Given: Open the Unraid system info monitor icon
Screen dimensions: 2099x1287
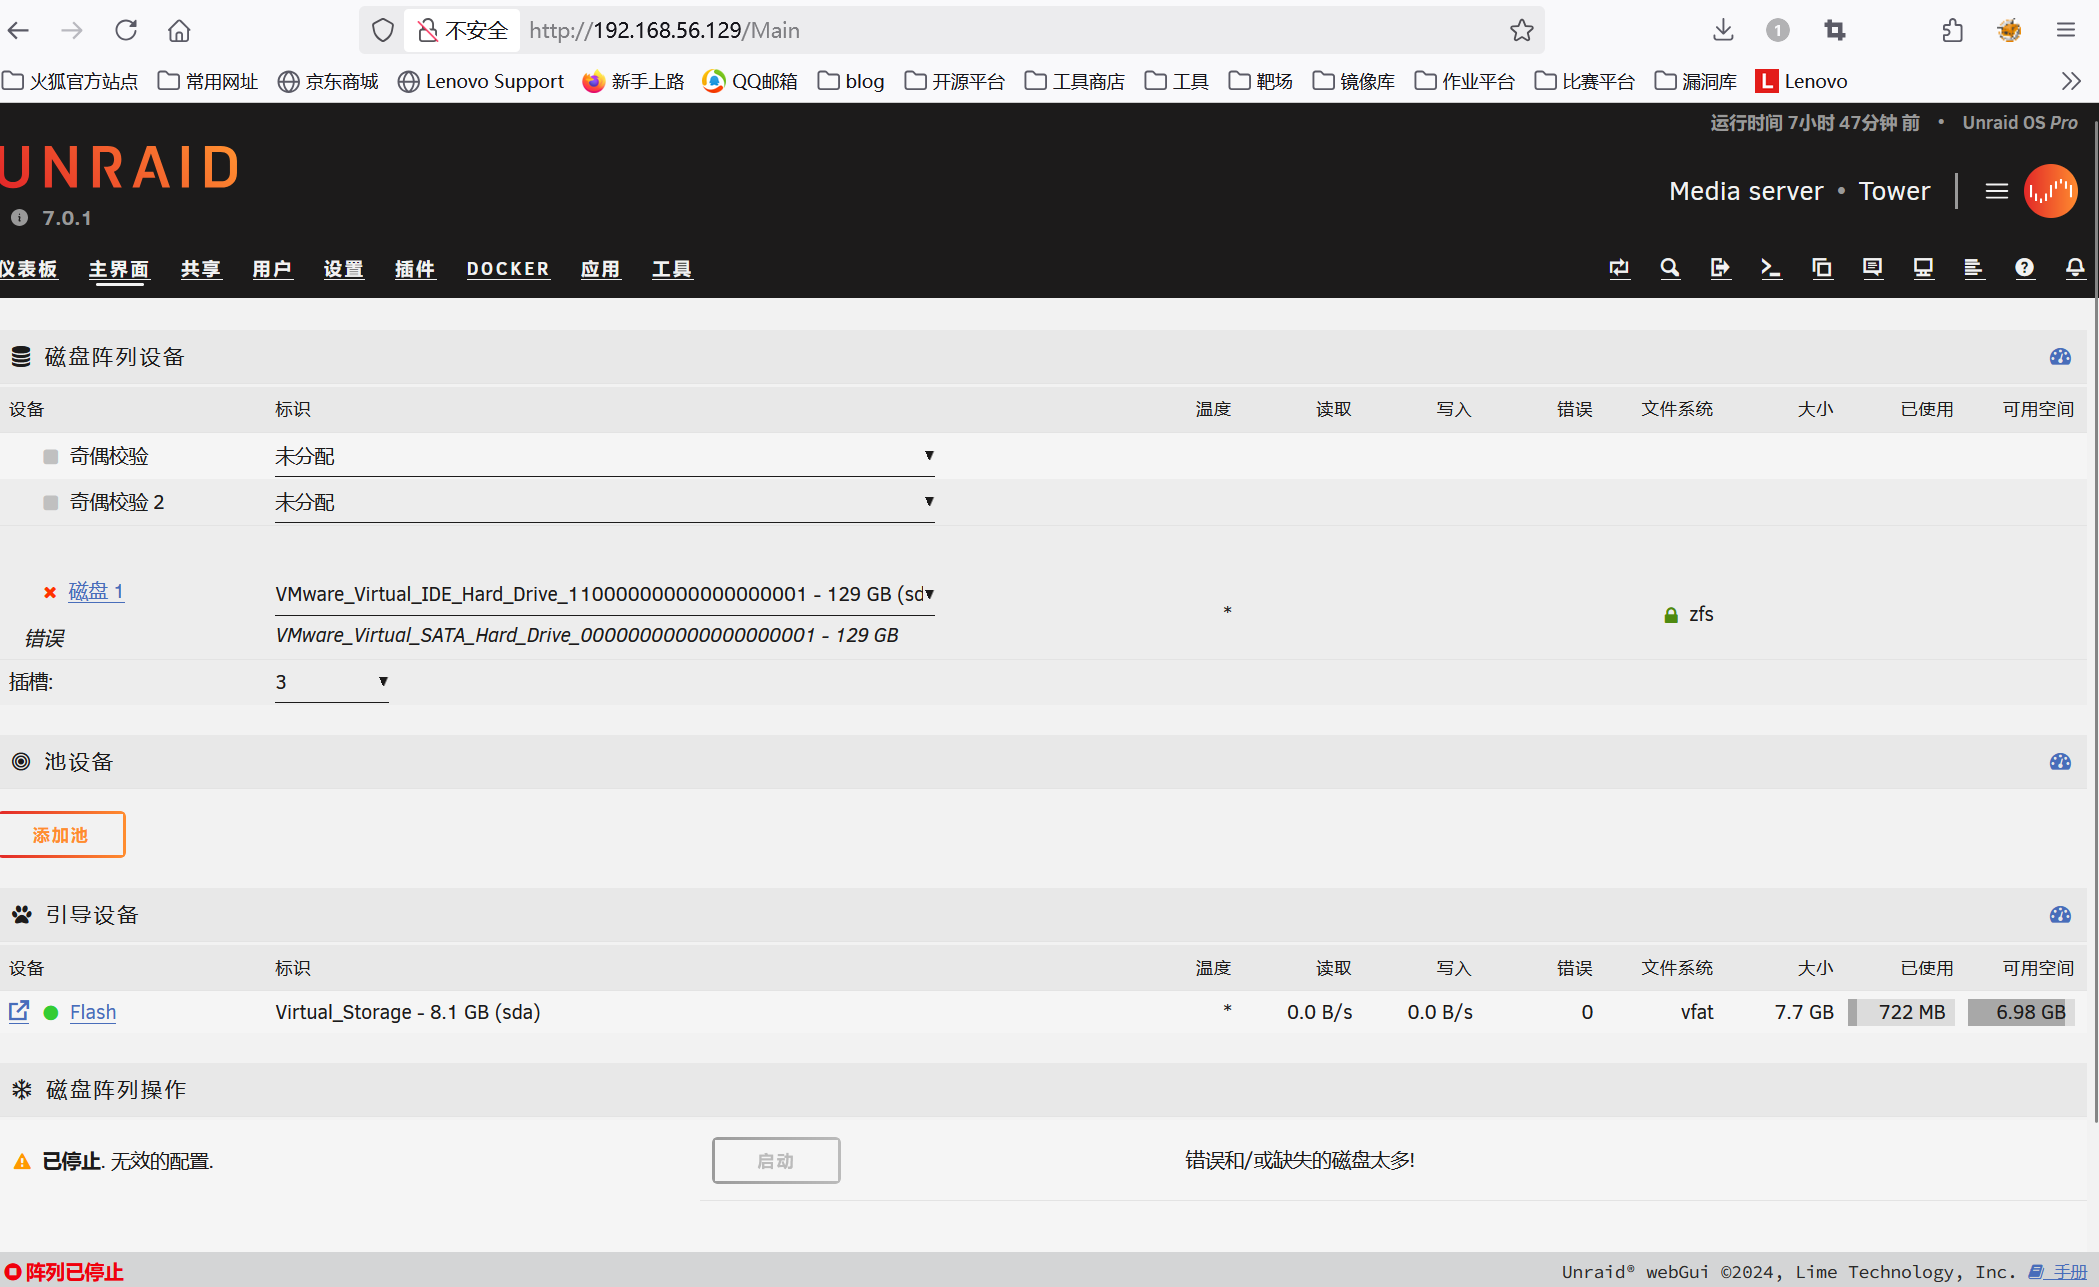Looking at the screenshot, I should click(x=1923, y=268).
